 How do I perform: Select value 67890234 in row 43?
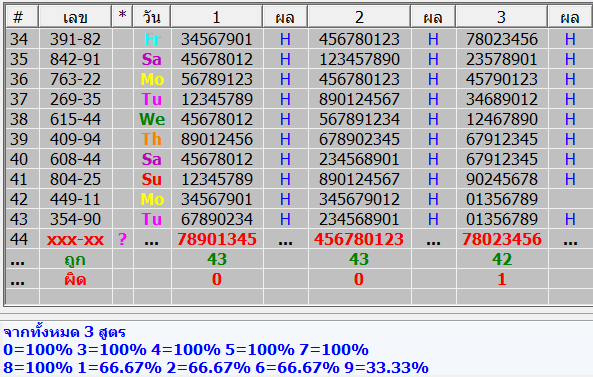[217, 219]
